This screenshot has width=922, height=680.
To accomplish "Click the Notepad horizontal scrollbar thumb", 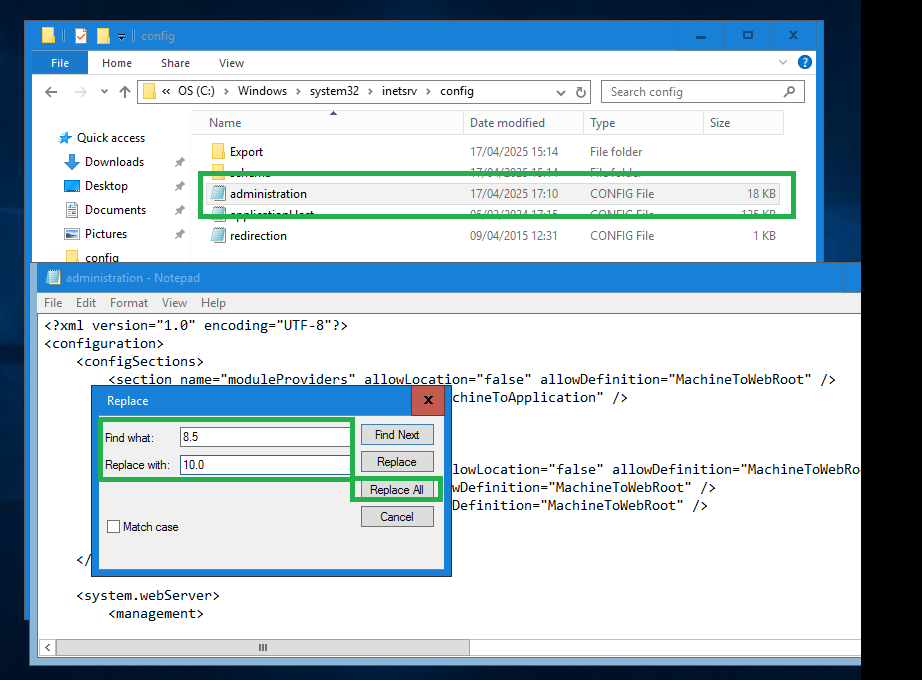I will pos(263,647).
